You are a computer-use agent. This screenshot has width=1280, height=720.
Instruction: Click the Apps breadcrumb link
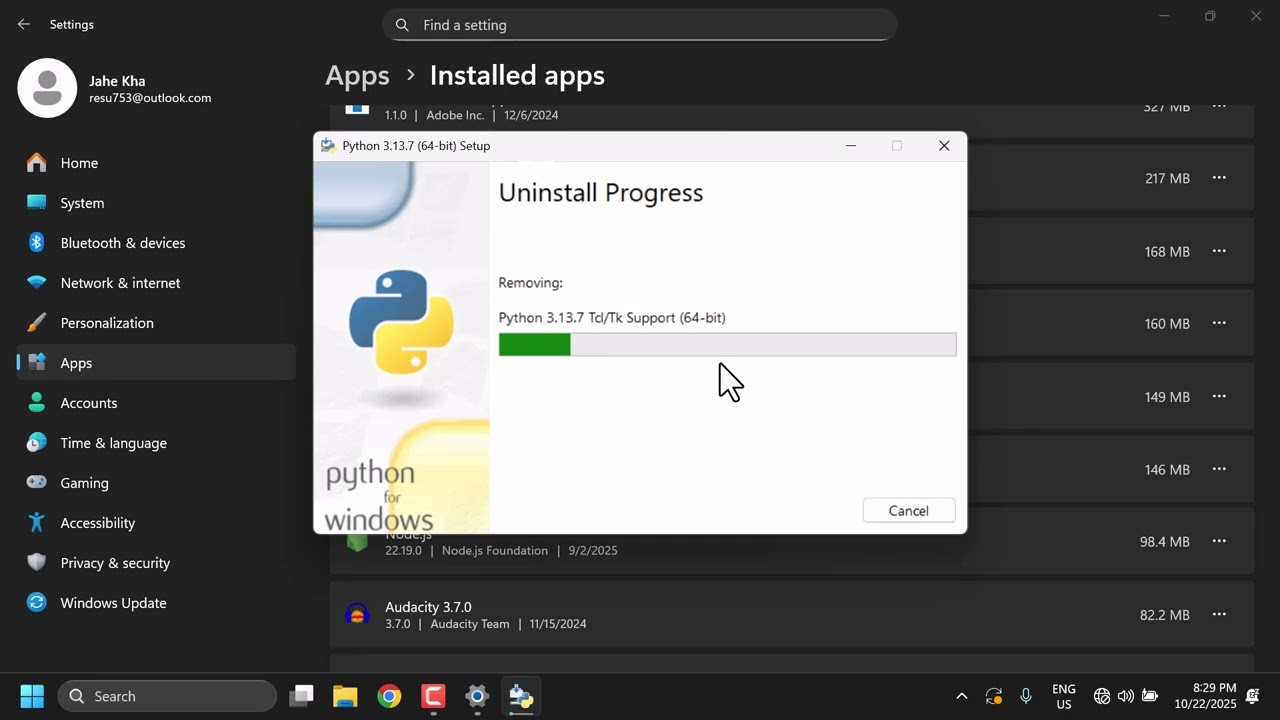pyautogui.click(x=357, y=76)
